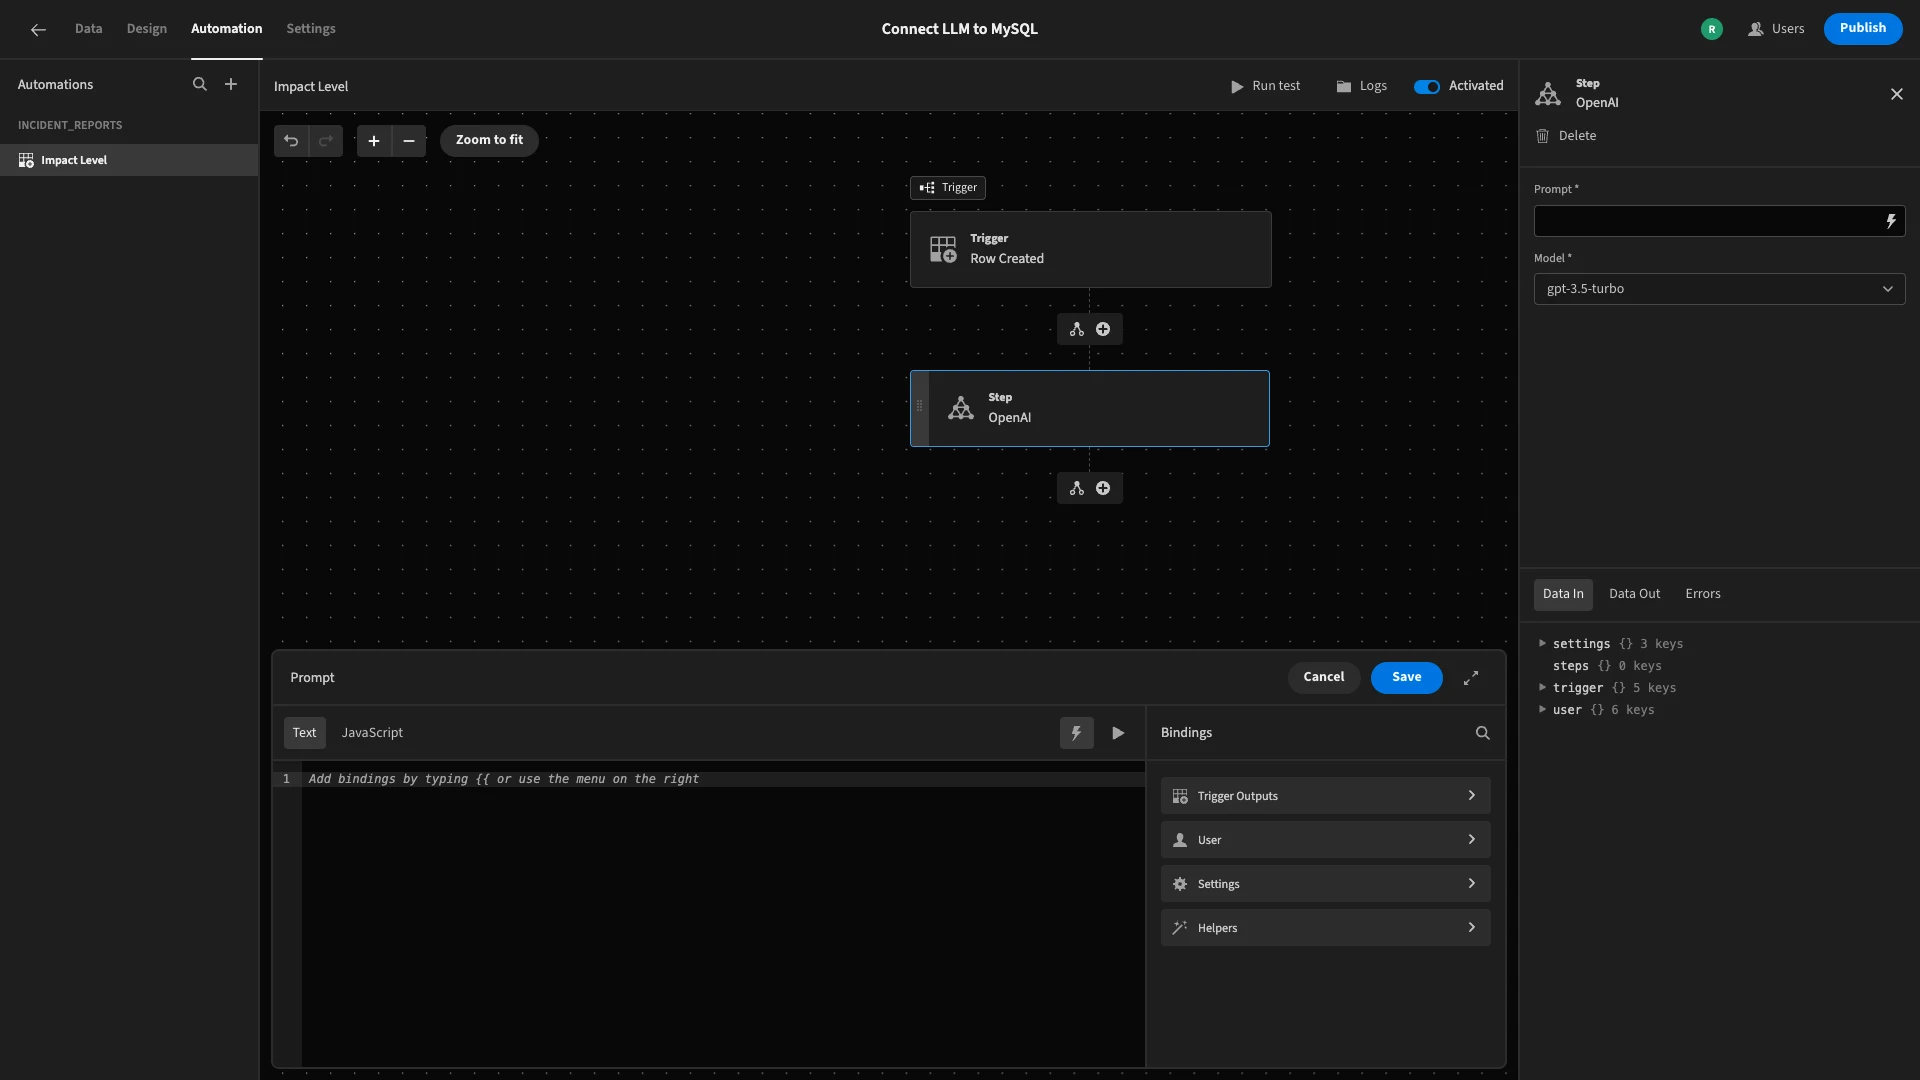This screenshot has height=1080, width=1920.
Task: Expand the Prompt editor to fullscreen
Action: (1471, 678)
